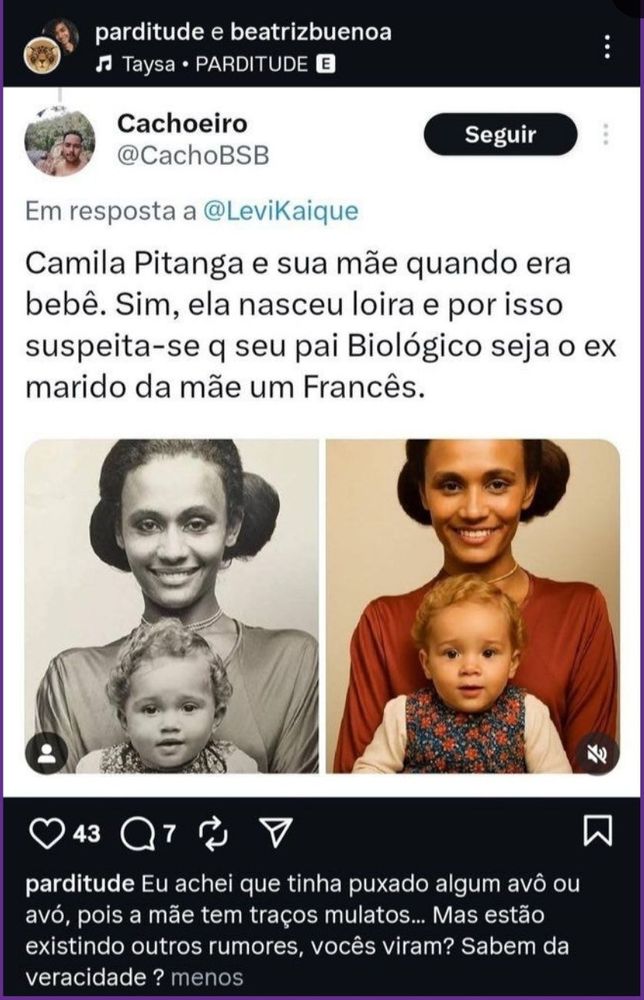Screen dimensions: 644x1000
Task: Share the post with the paper plane icon
Action: pos(277,832)
